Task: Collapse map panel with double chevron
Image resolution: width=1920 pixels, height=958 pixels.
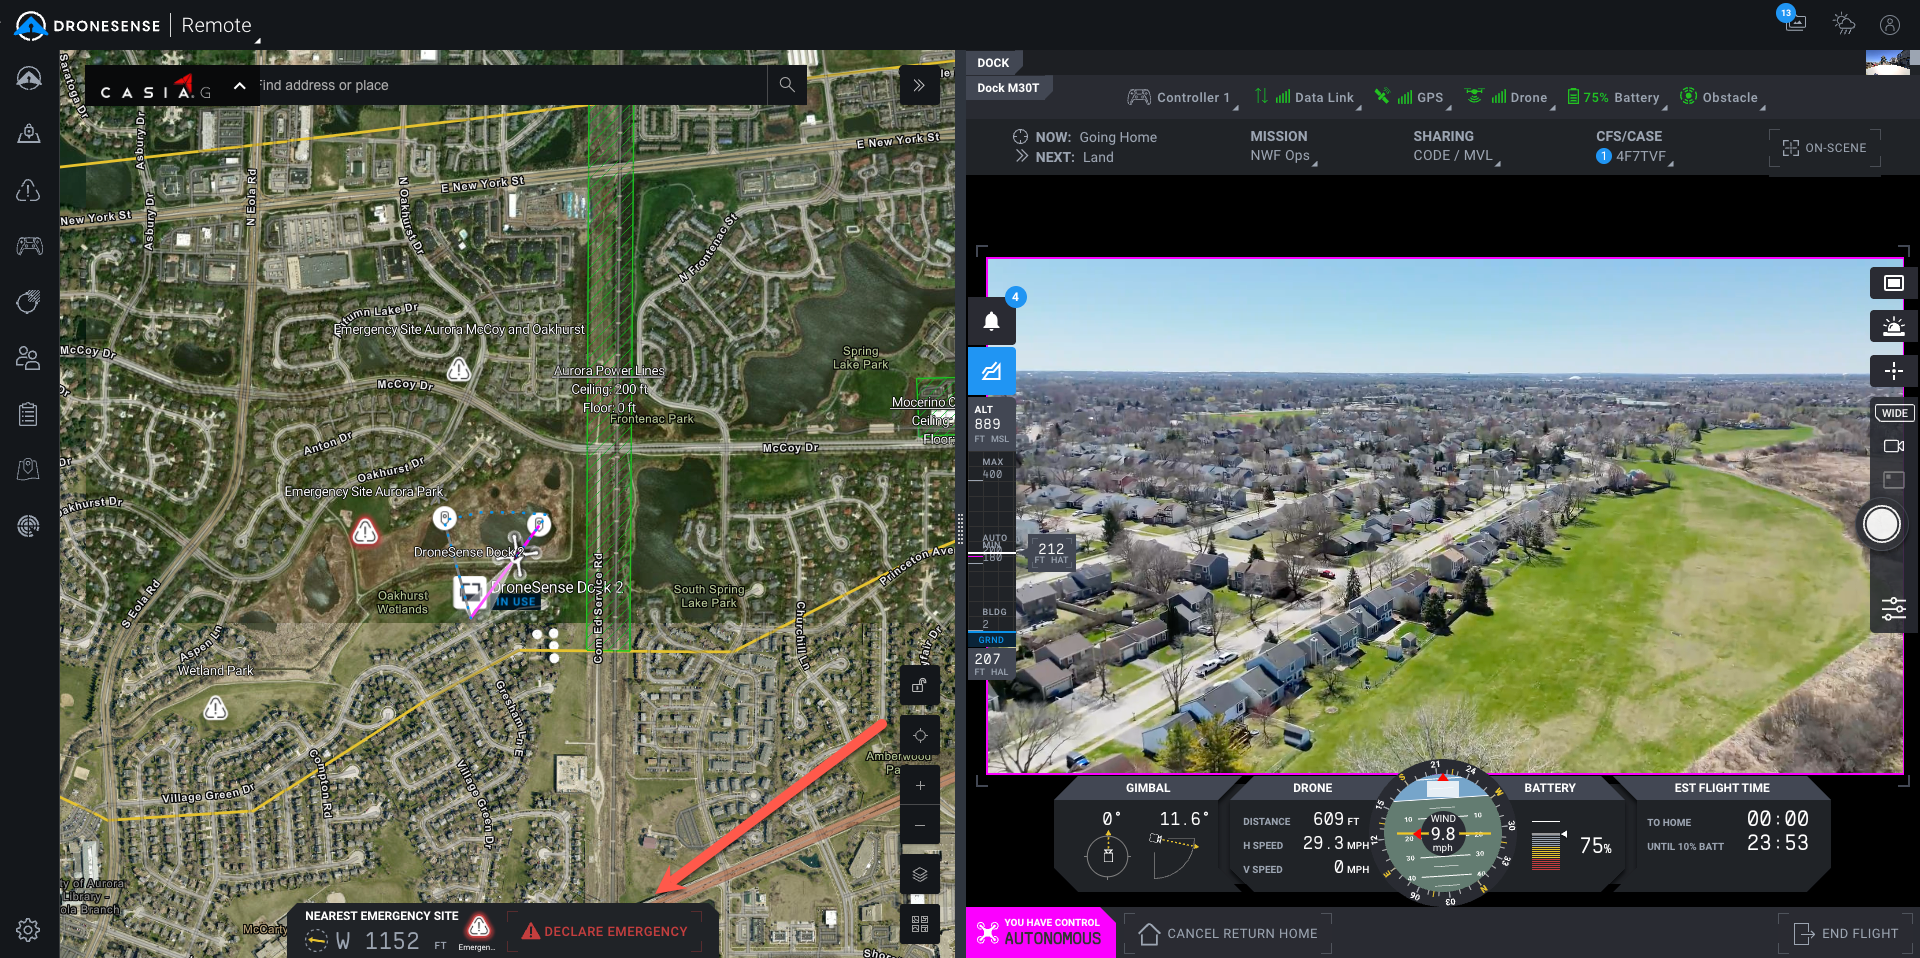Action: 919,85
